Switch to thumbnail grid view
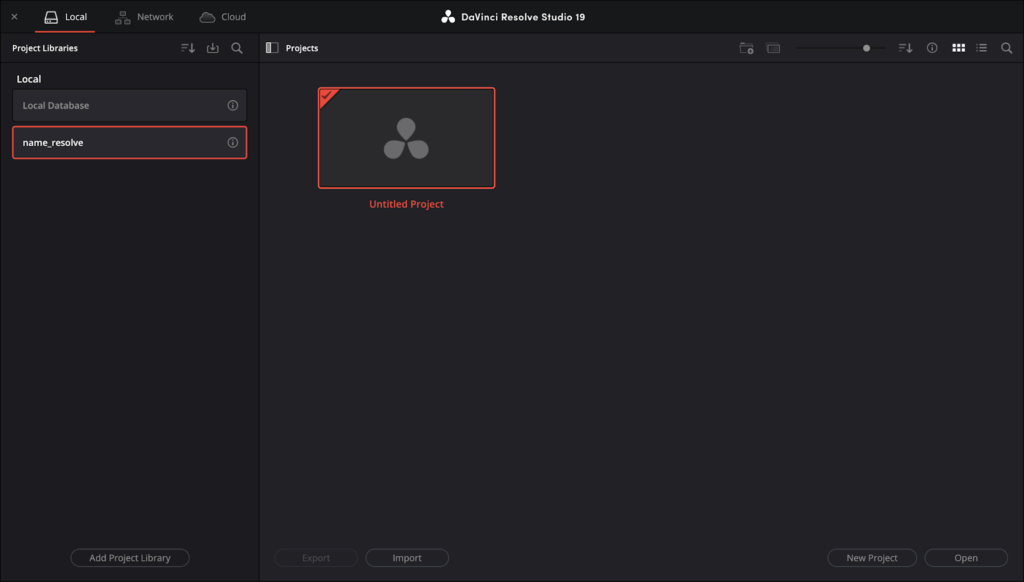This screenshot has height=582, width=1024. (958, 48)
